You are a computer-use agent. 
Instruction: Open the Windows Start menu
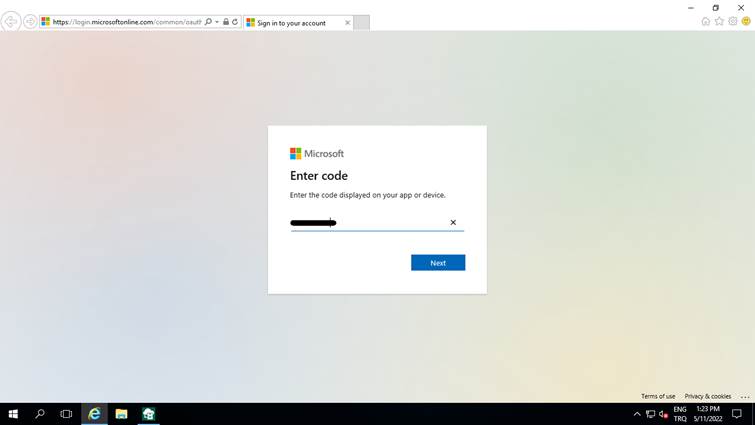[x=13, y=414]
